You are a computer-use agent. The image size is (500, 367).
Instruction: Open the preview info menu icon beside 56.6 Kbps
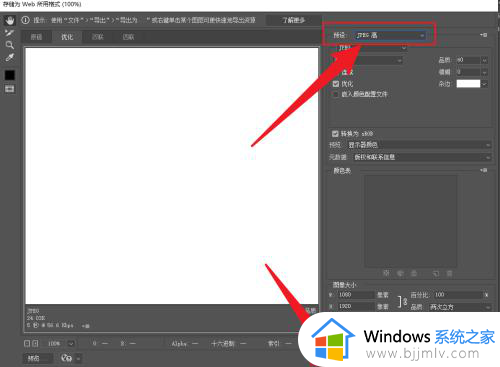(x=86, y=326)
